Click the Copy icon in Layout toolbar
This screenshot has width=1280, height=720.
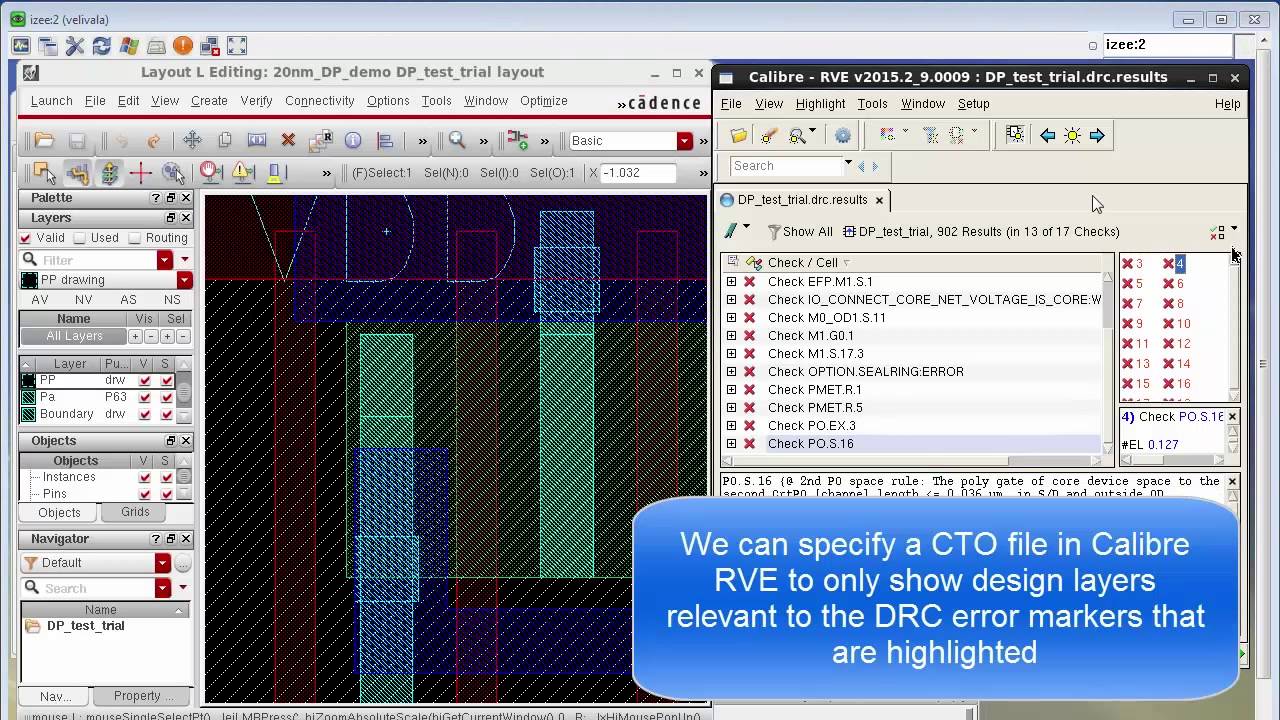(225, 141)
